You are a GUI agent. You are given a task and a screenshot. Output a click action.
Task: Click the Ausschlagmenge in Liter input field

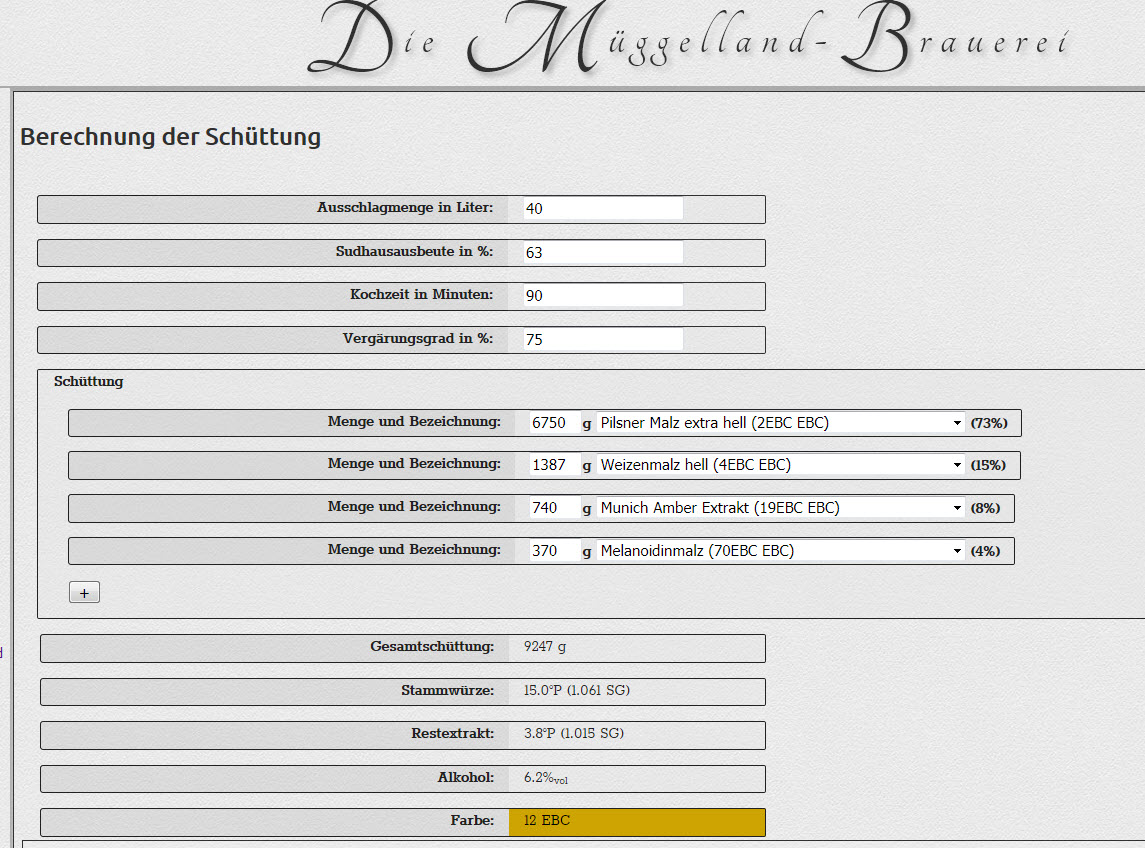(x=602, y=208)
